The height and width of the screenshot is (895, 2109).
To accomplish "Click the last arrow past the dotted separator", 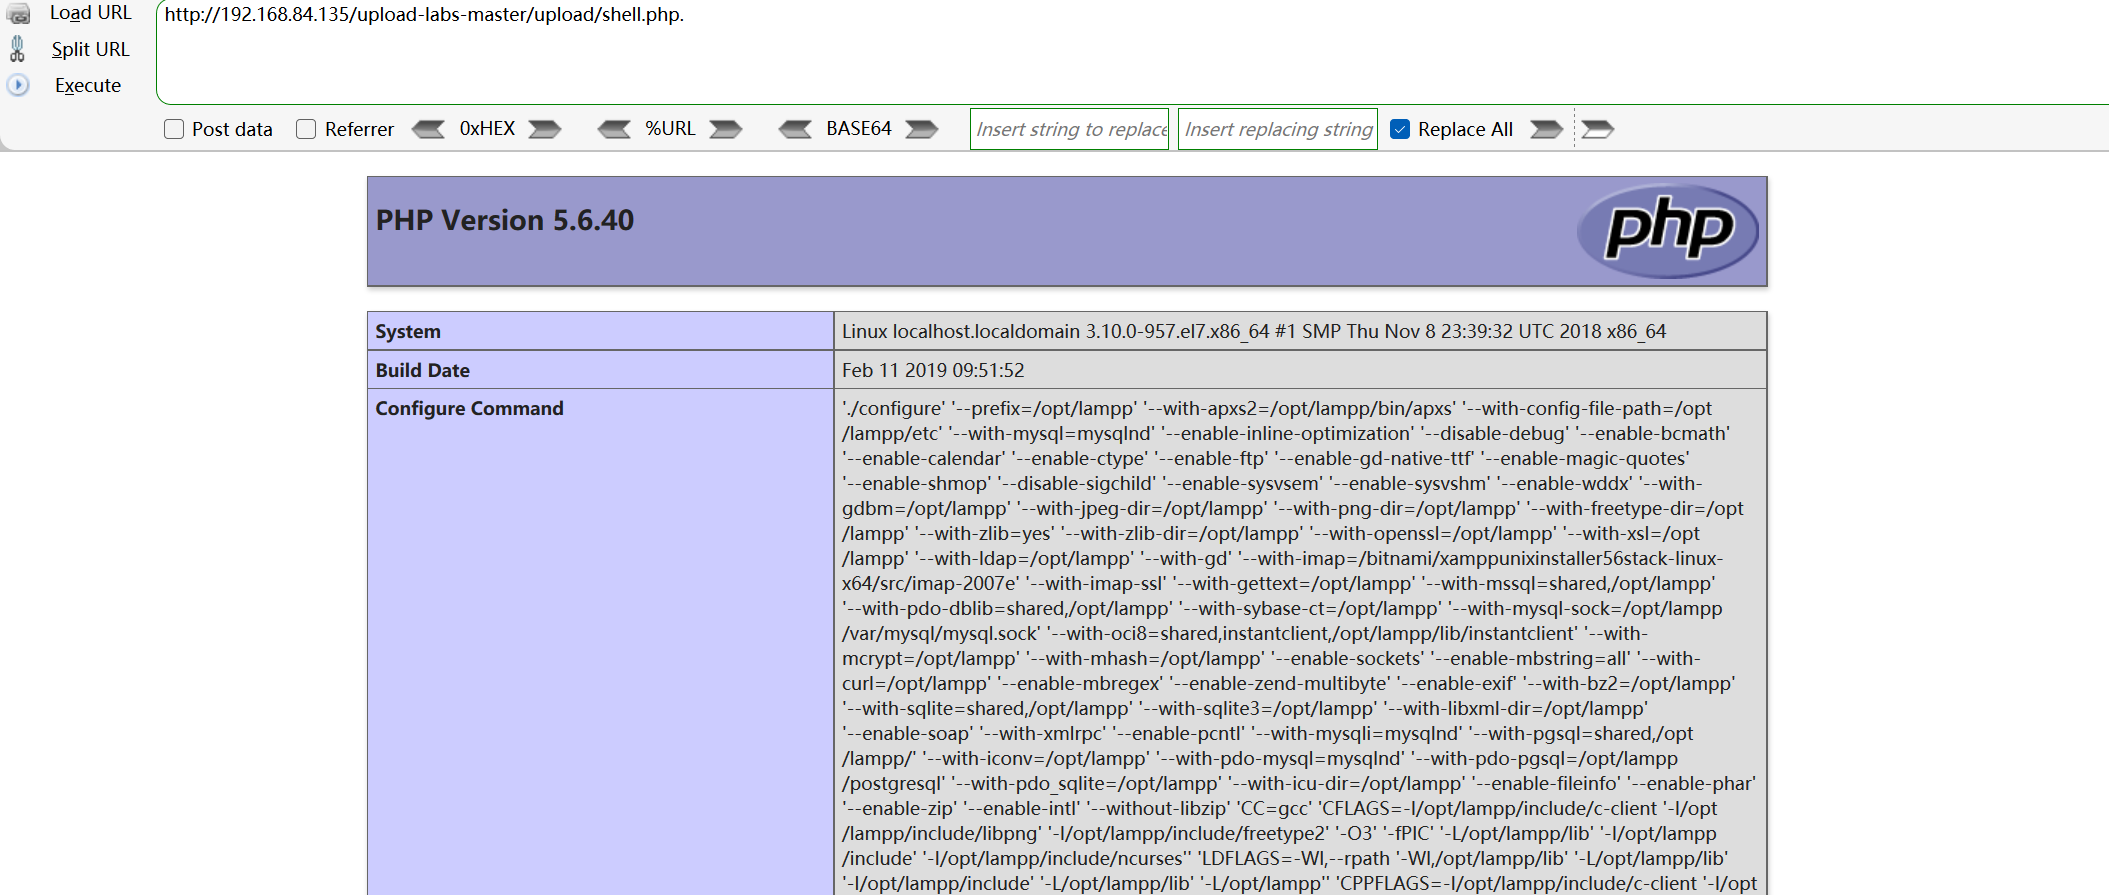I will pos(1598,129).
